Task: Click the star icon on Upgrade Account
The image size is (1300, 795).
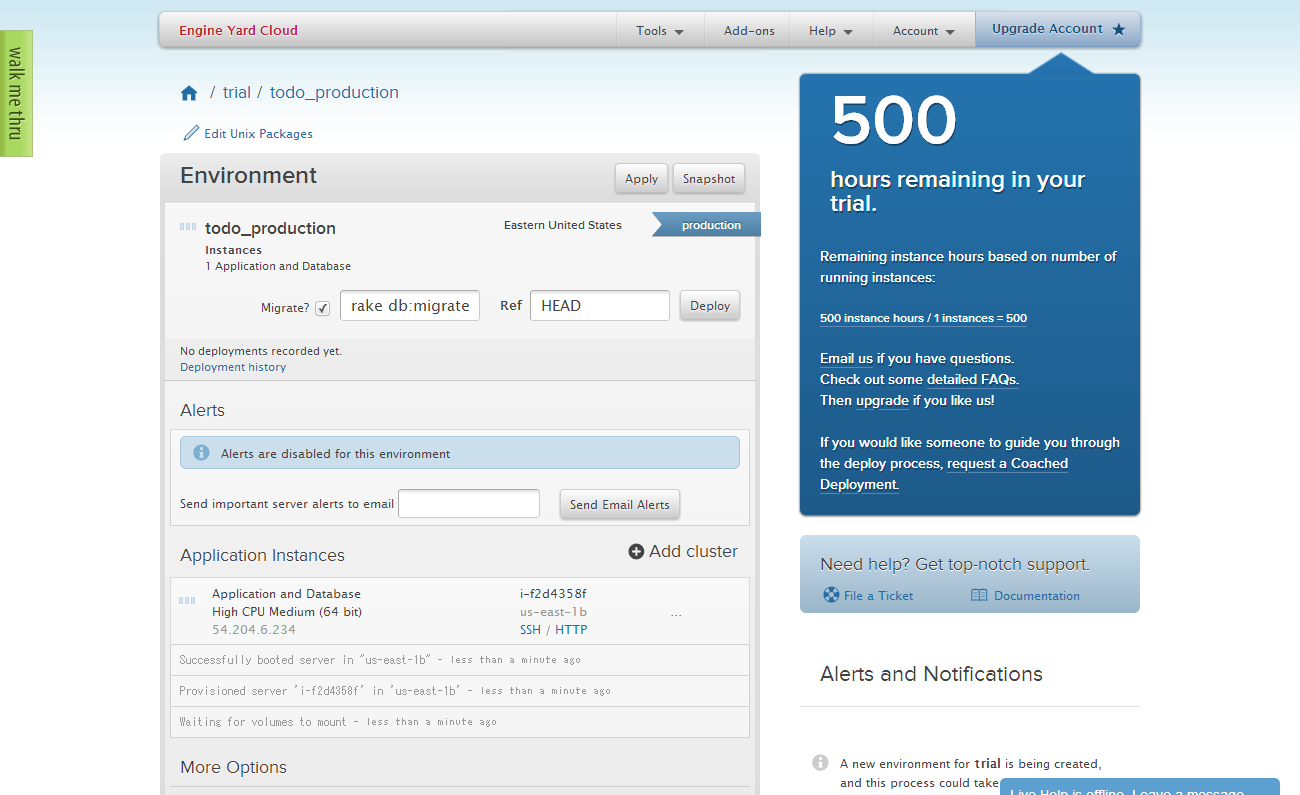Action: pyautogui.click(x=1119, y=29)
